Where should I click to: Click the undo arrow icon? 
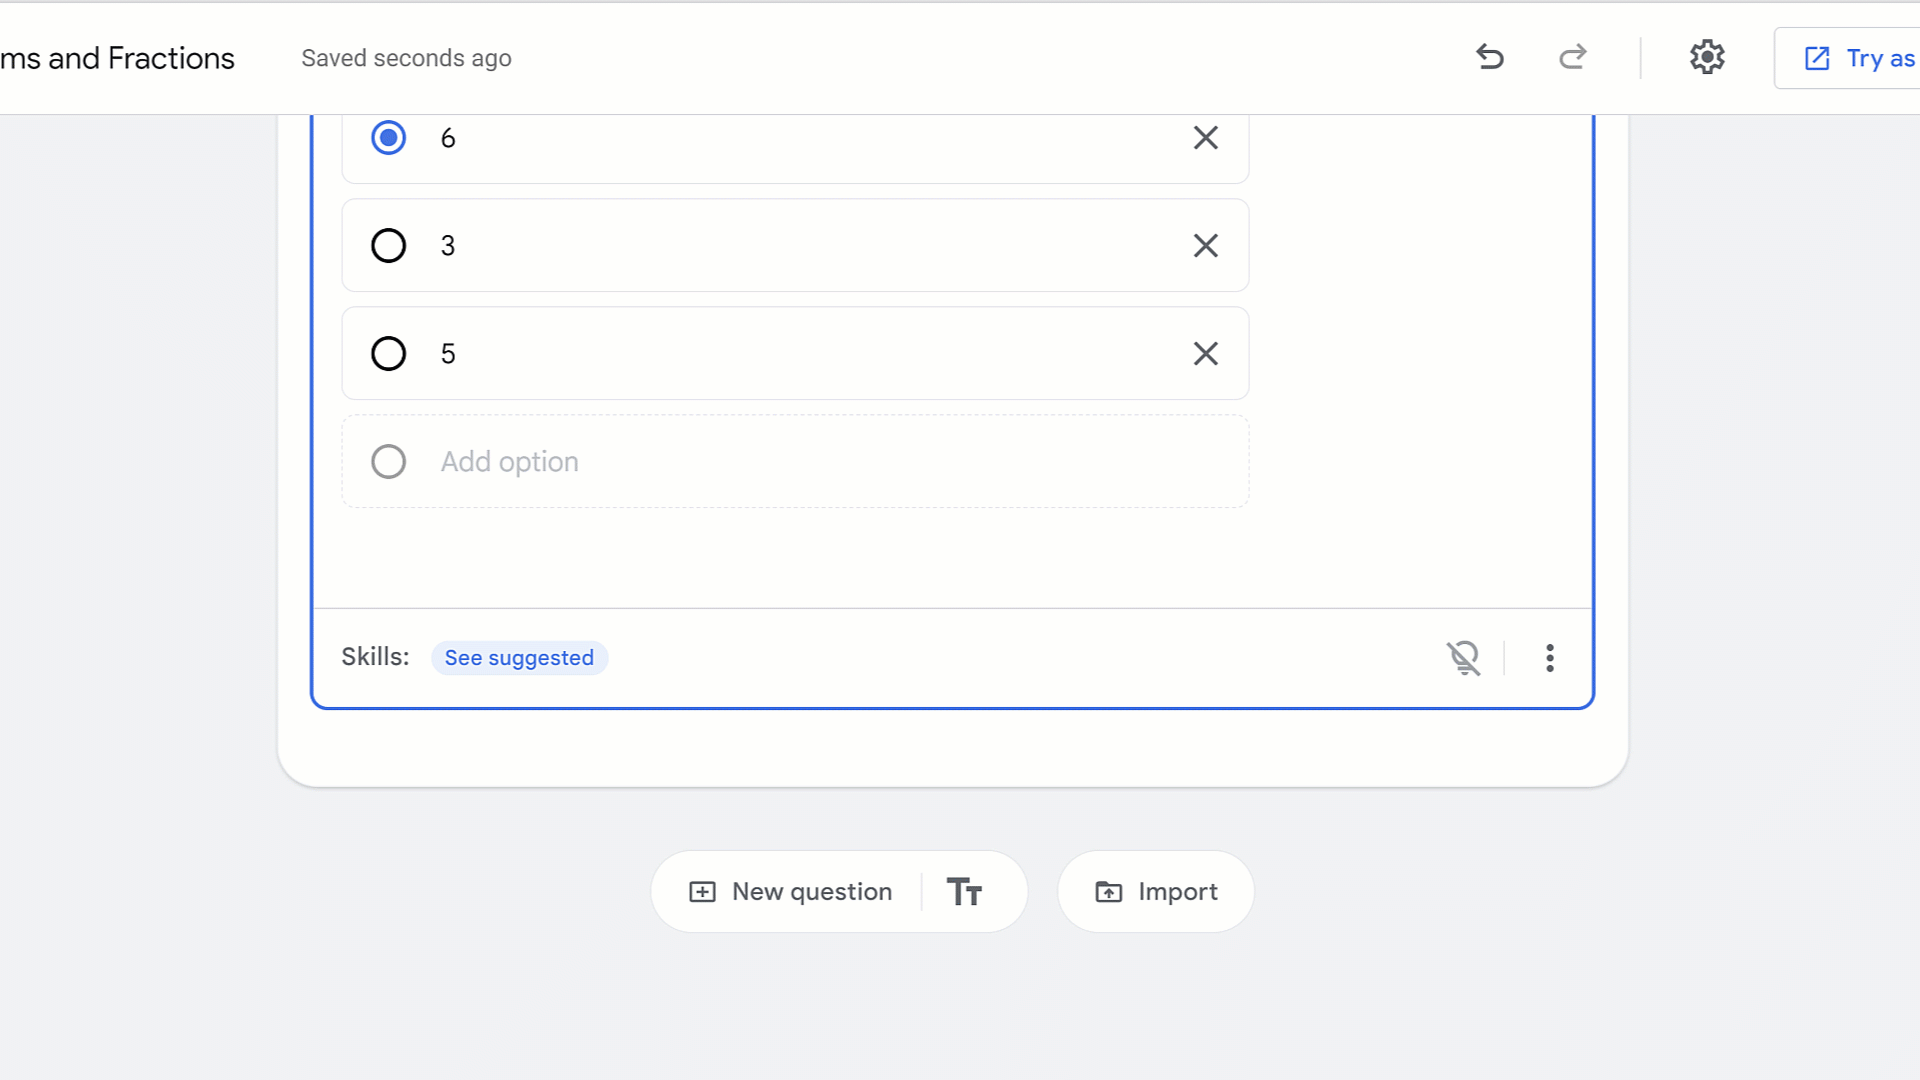point(1490,57)
